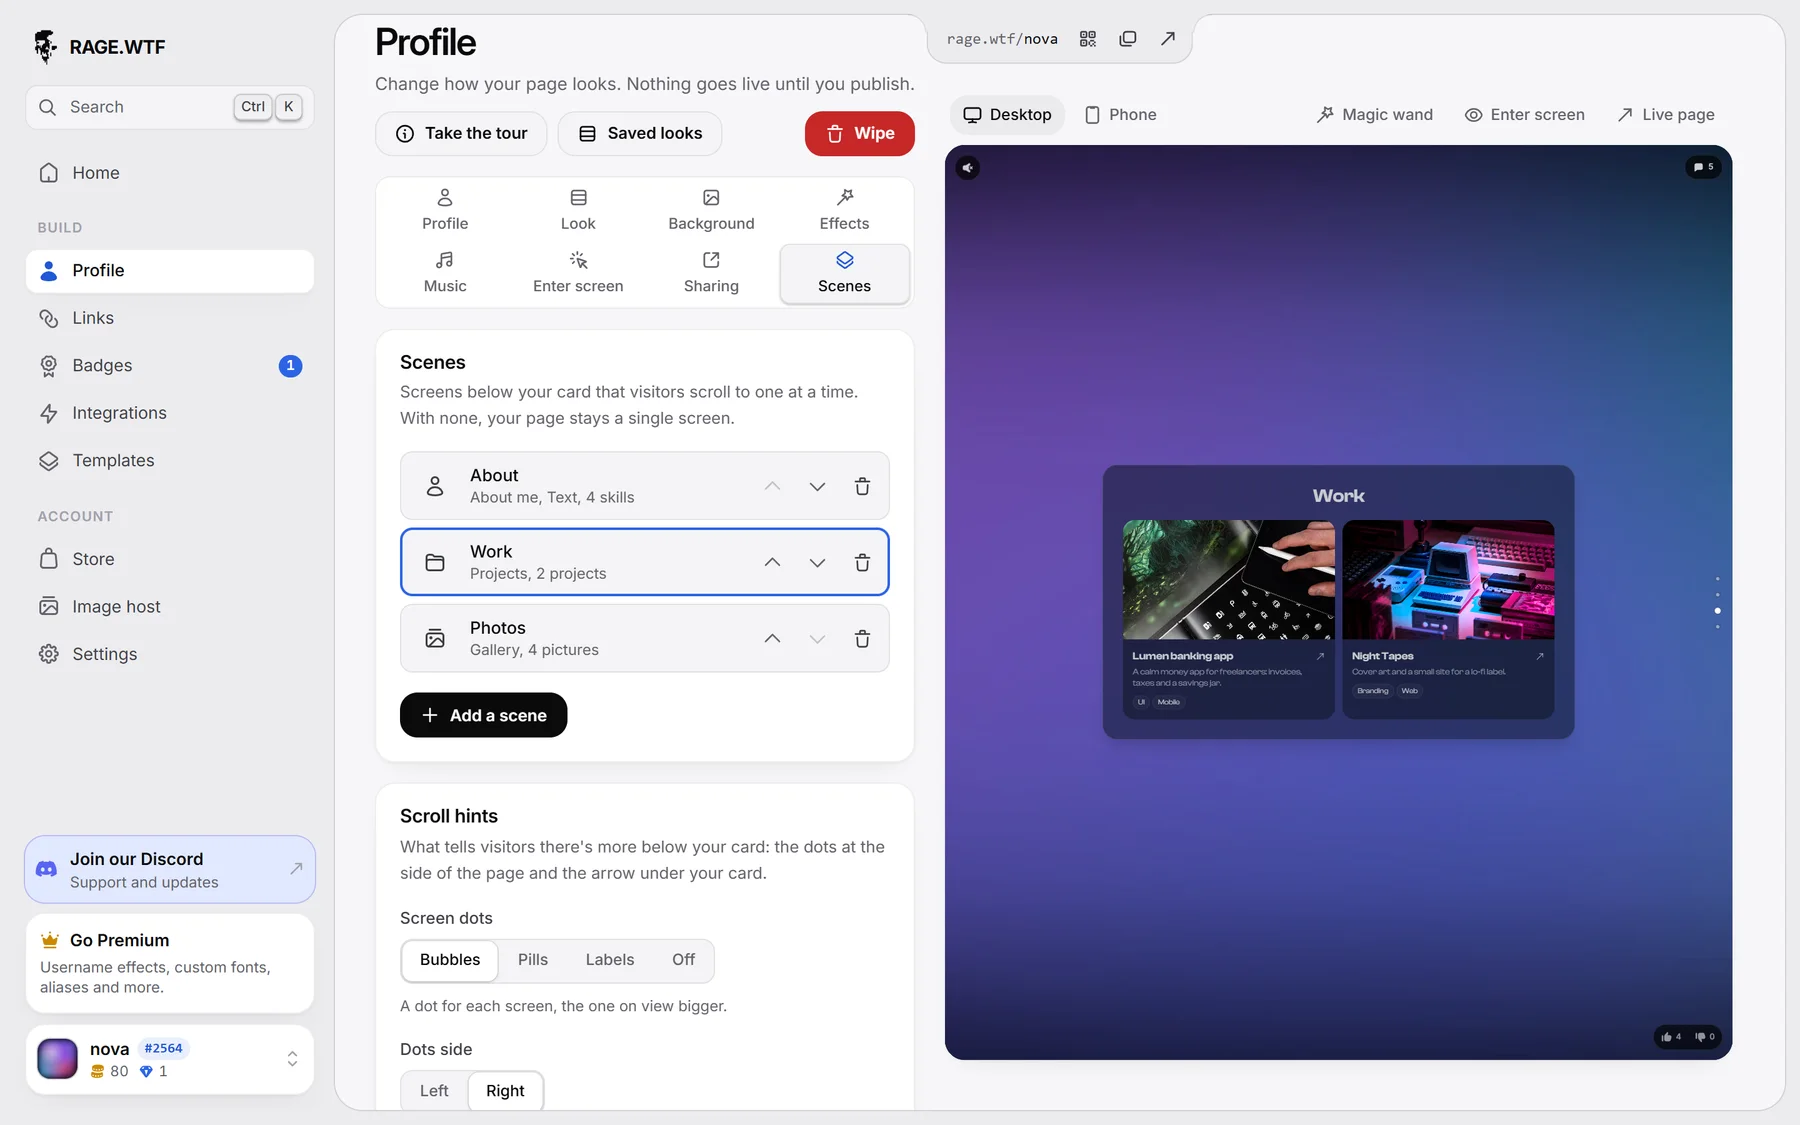Turn screen dots Off

pos(683,960)
